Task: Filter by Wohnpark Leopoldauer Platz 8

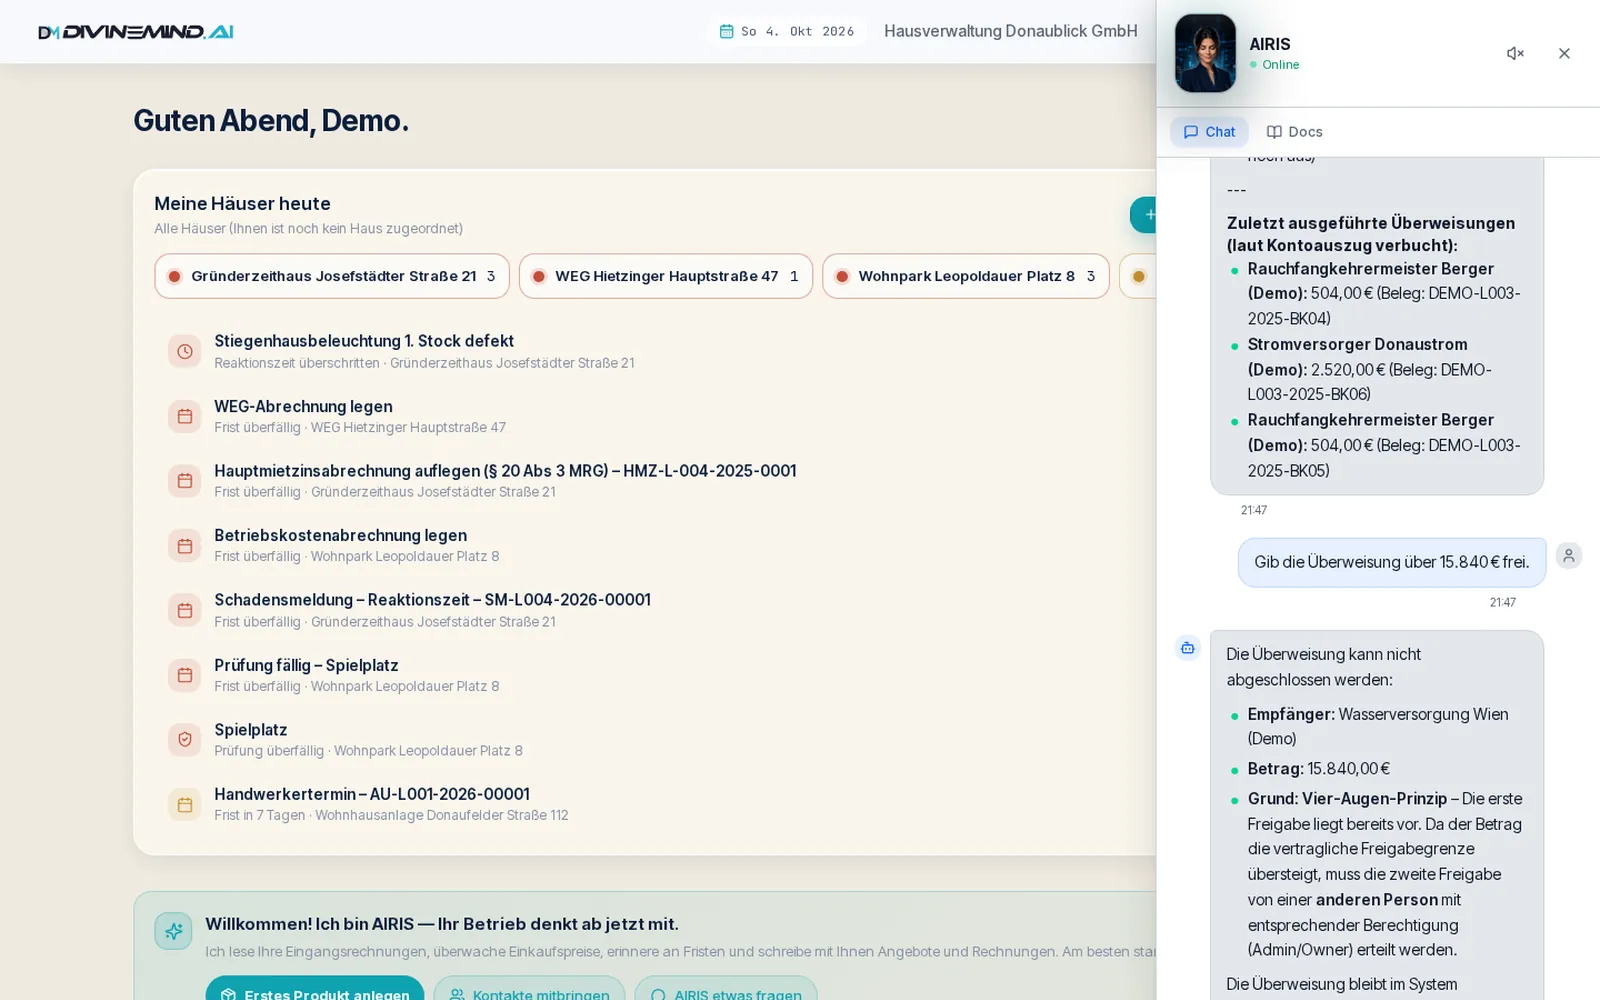Action: (966, 276)
